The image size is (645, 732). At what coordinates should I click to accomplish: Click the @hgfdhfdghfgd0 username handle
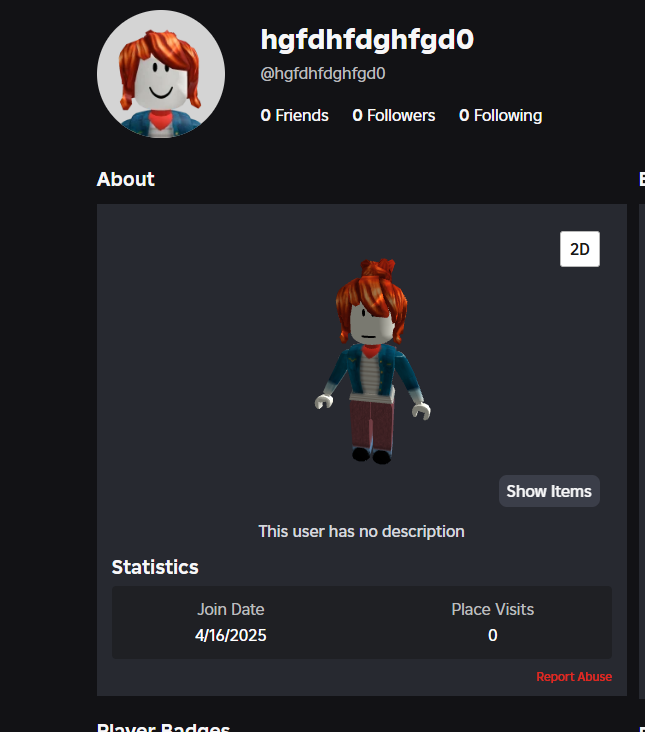(323, 73)
